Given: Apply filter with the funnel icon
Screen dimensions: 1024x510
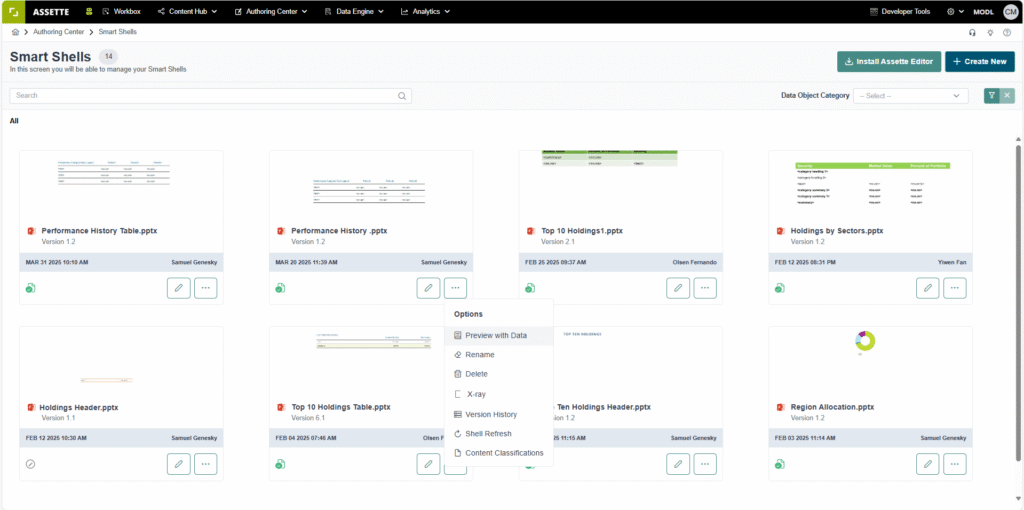Looking at the screenshot, I should (992, 95).
